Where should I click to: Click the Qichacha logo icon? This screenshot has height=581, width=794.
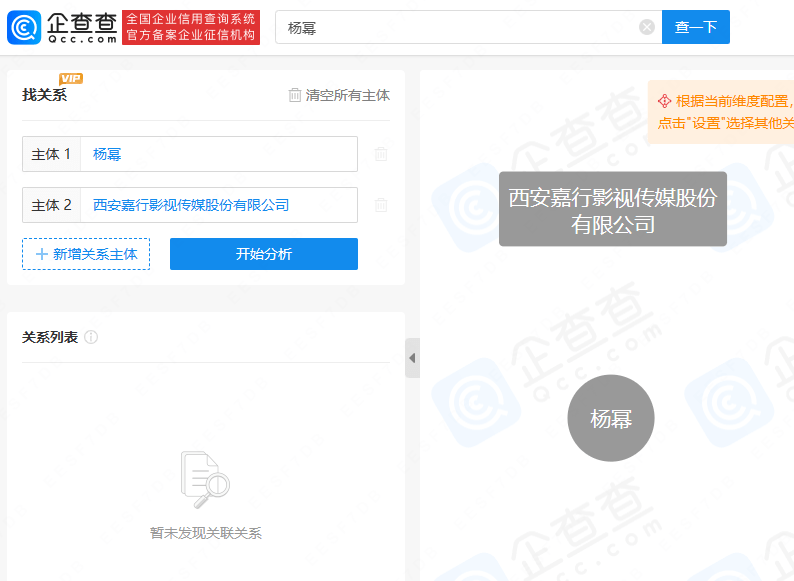(x=24, y=27)
